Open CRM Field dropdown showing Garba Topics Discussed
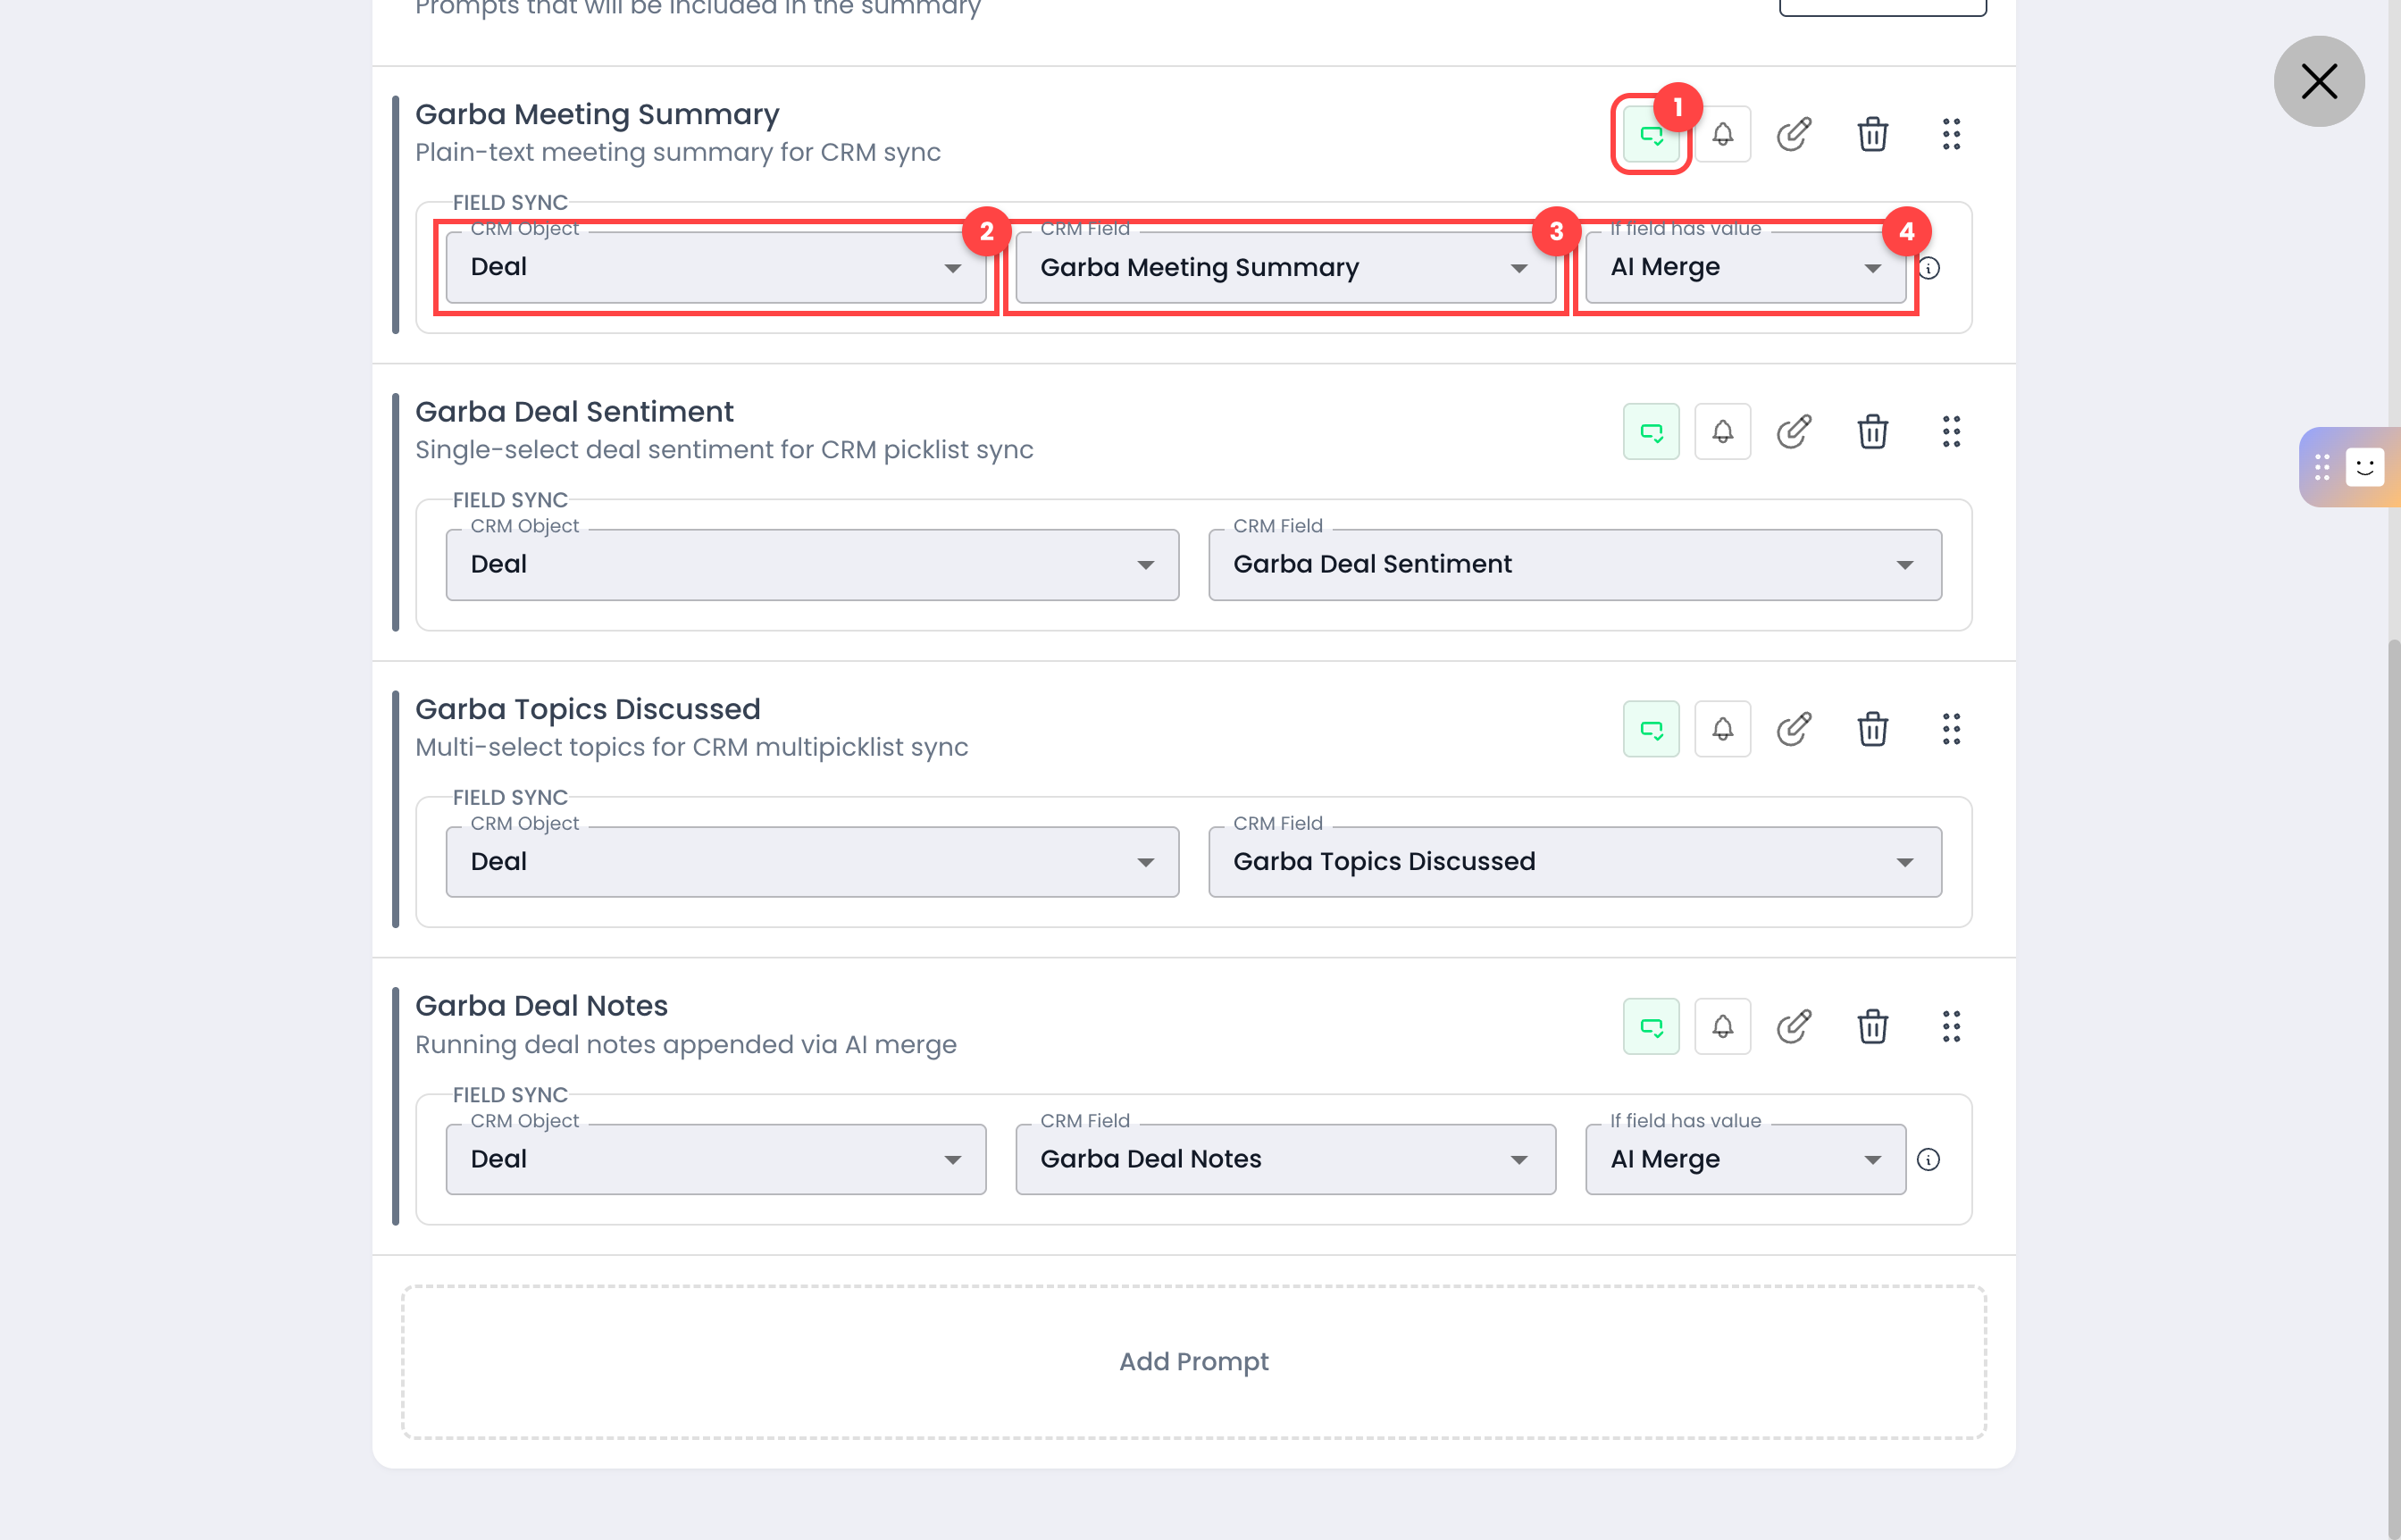 (1575, 862)
